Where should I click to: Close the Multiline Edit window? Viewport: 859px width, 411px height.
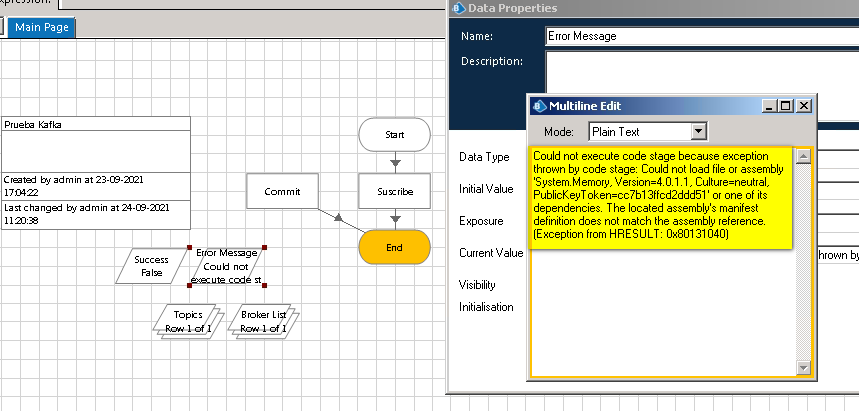pos(804,106)
